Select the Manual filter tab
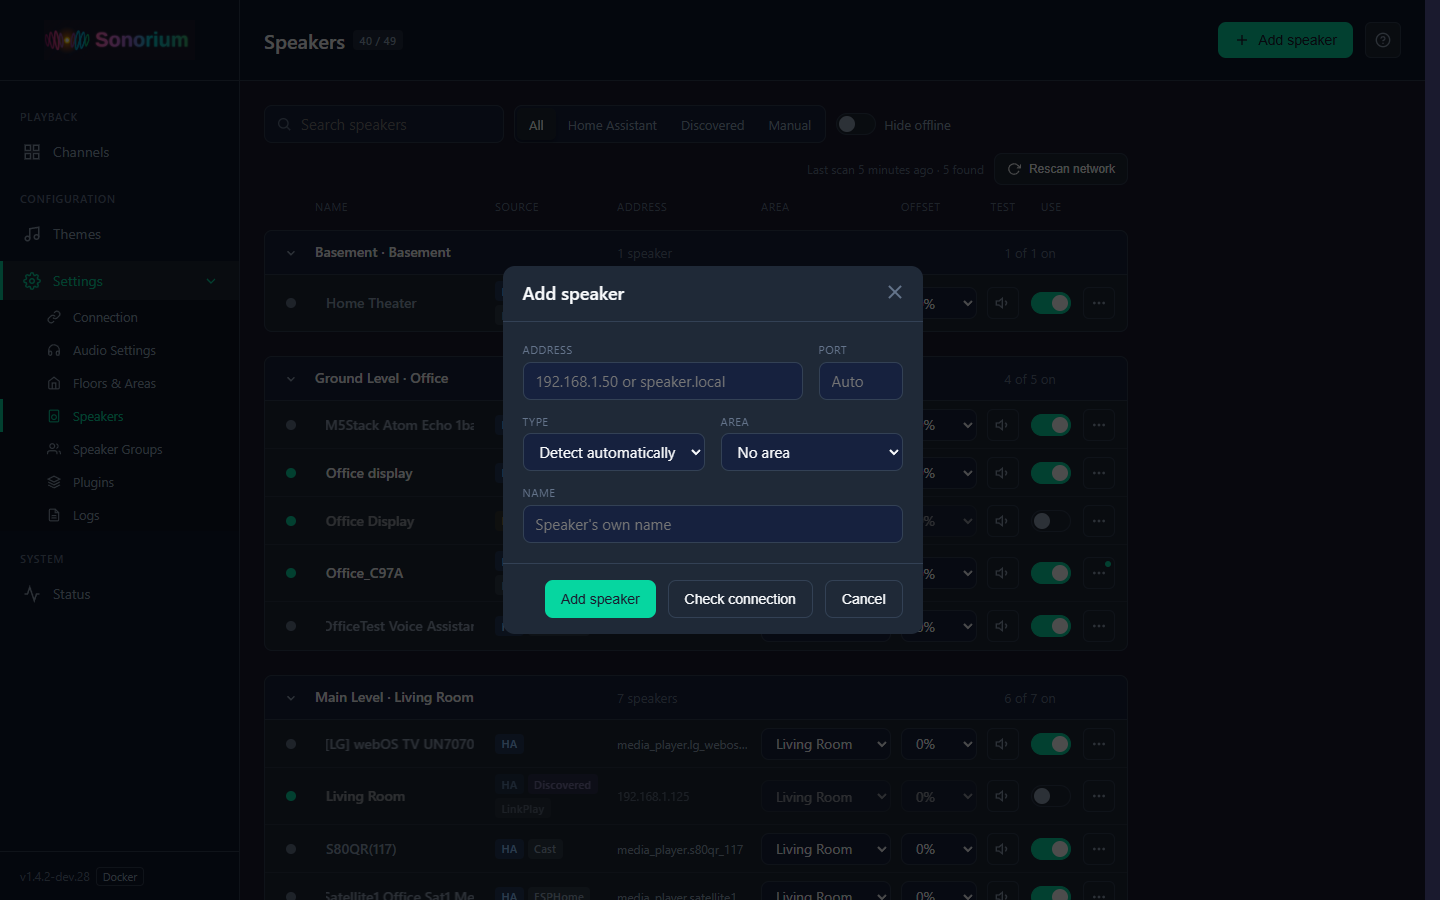The width and height of the screenshot is (1440, 900). coord(789,125)
